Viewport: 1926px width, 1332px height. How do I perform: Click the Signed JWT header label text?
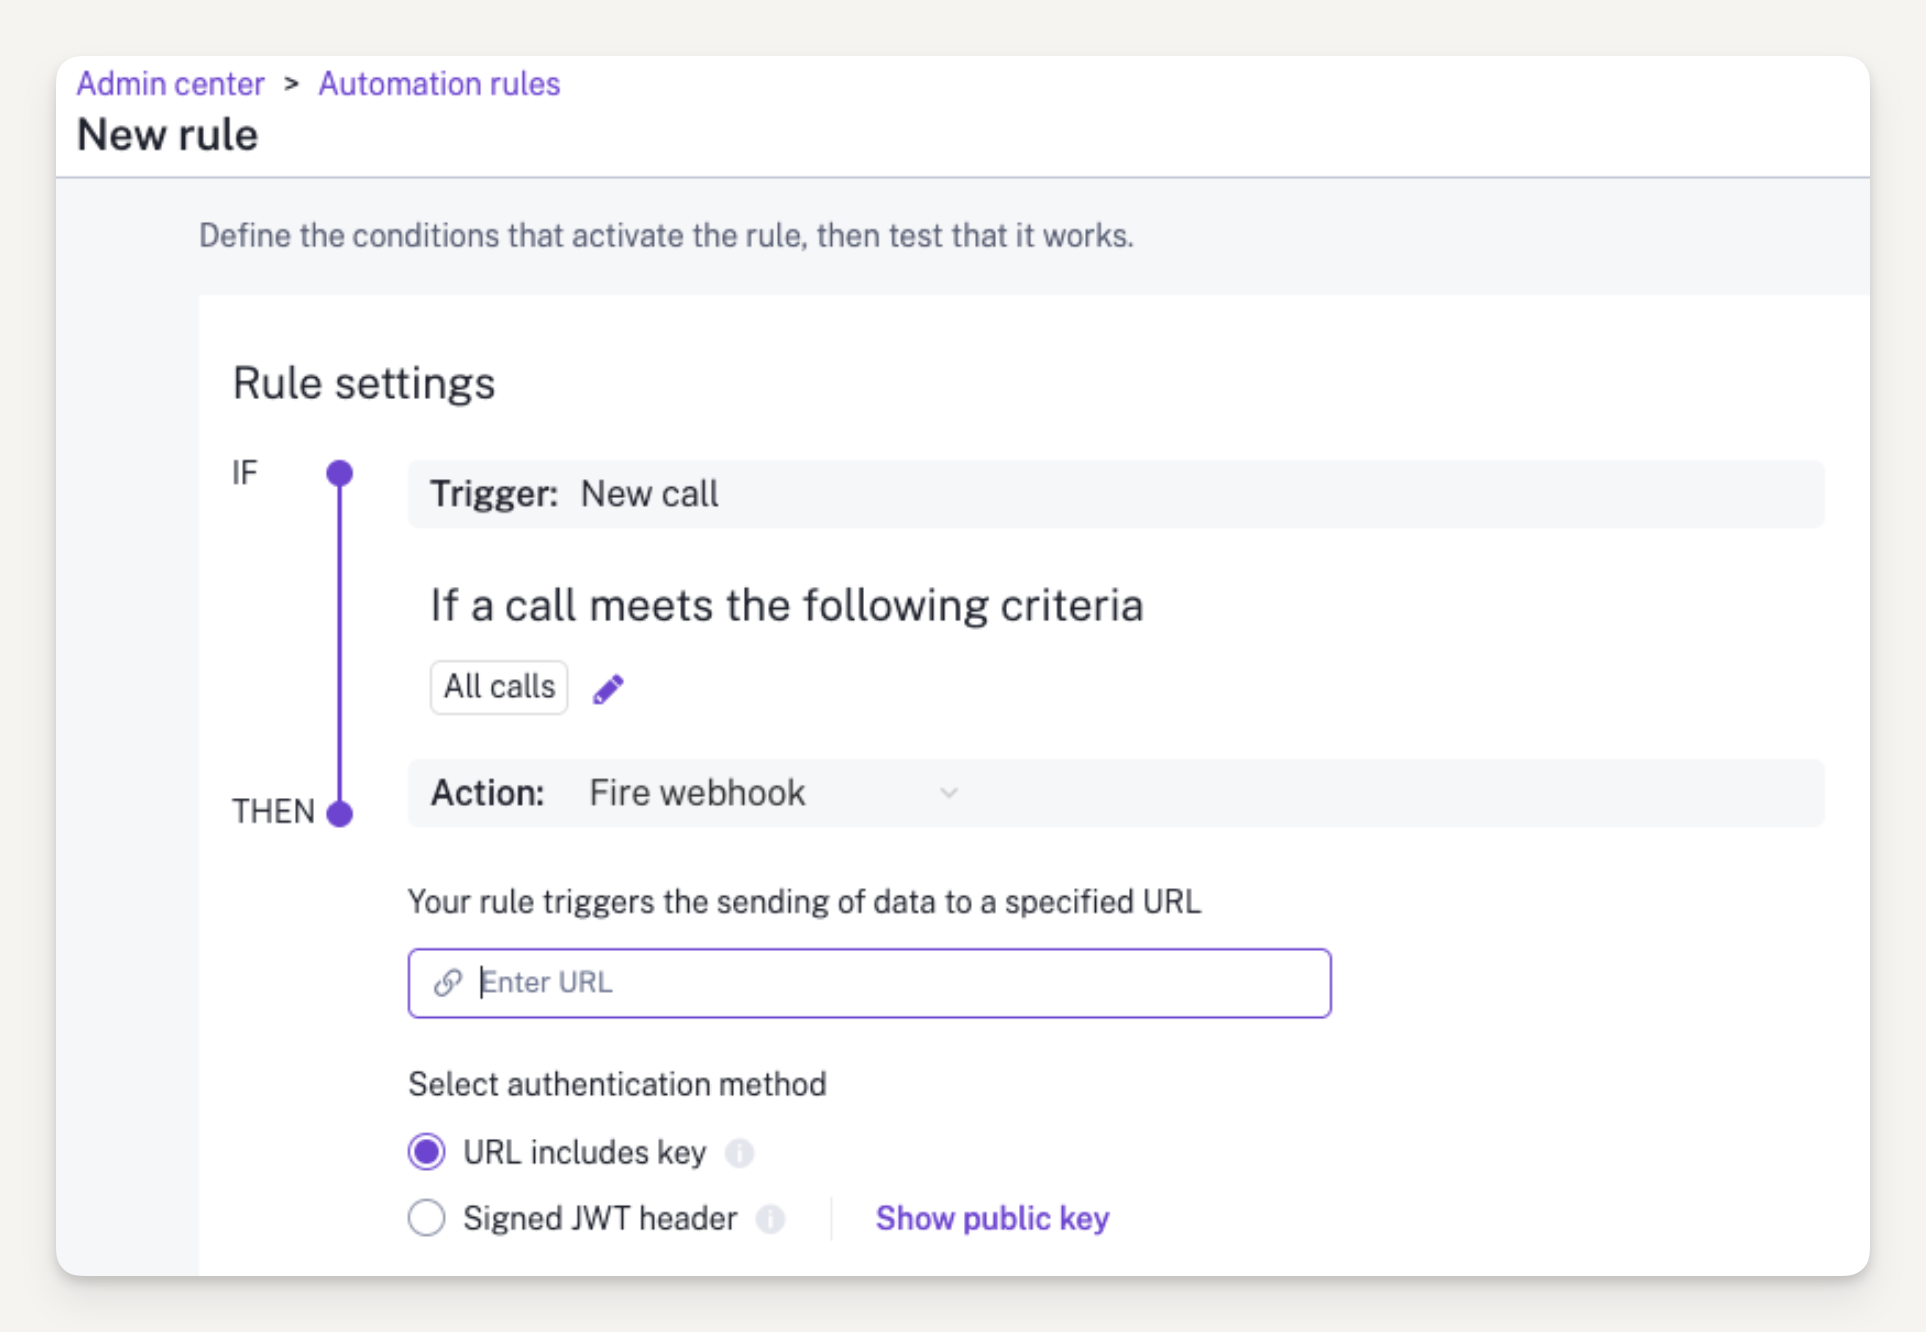click(600, 1218)
